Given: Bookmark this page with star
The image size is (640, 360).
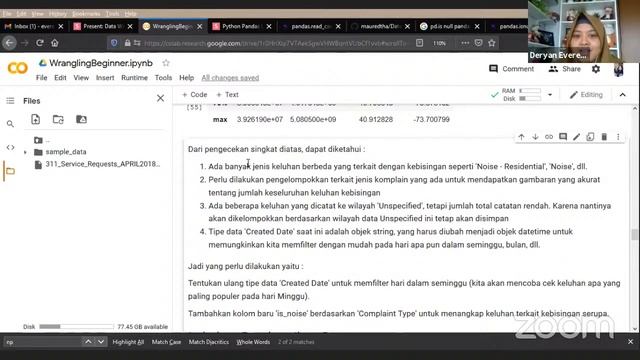Looking at the screenshot, I should pos(492,43).
